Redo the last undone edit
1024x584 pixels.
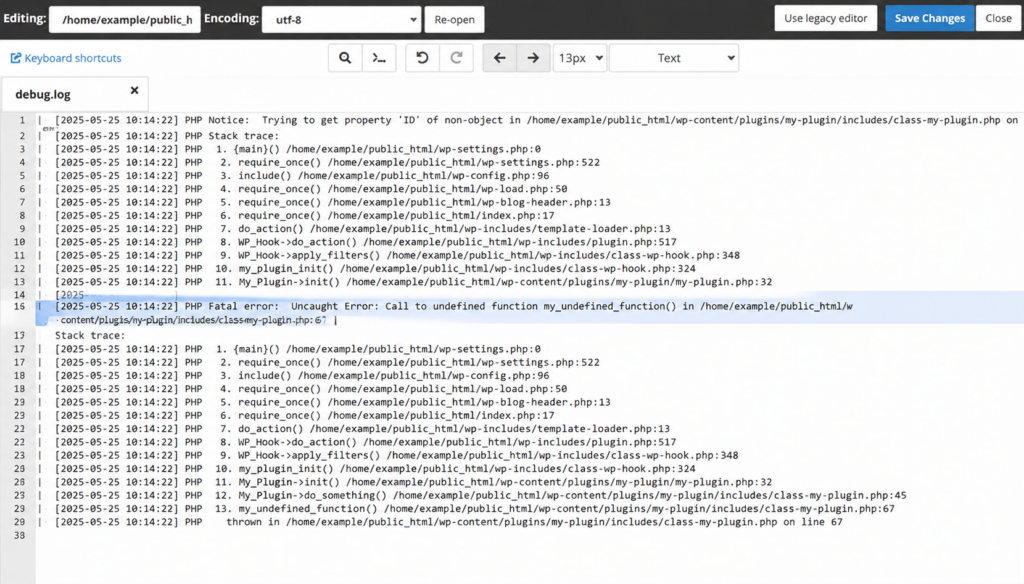pos(456,58)
